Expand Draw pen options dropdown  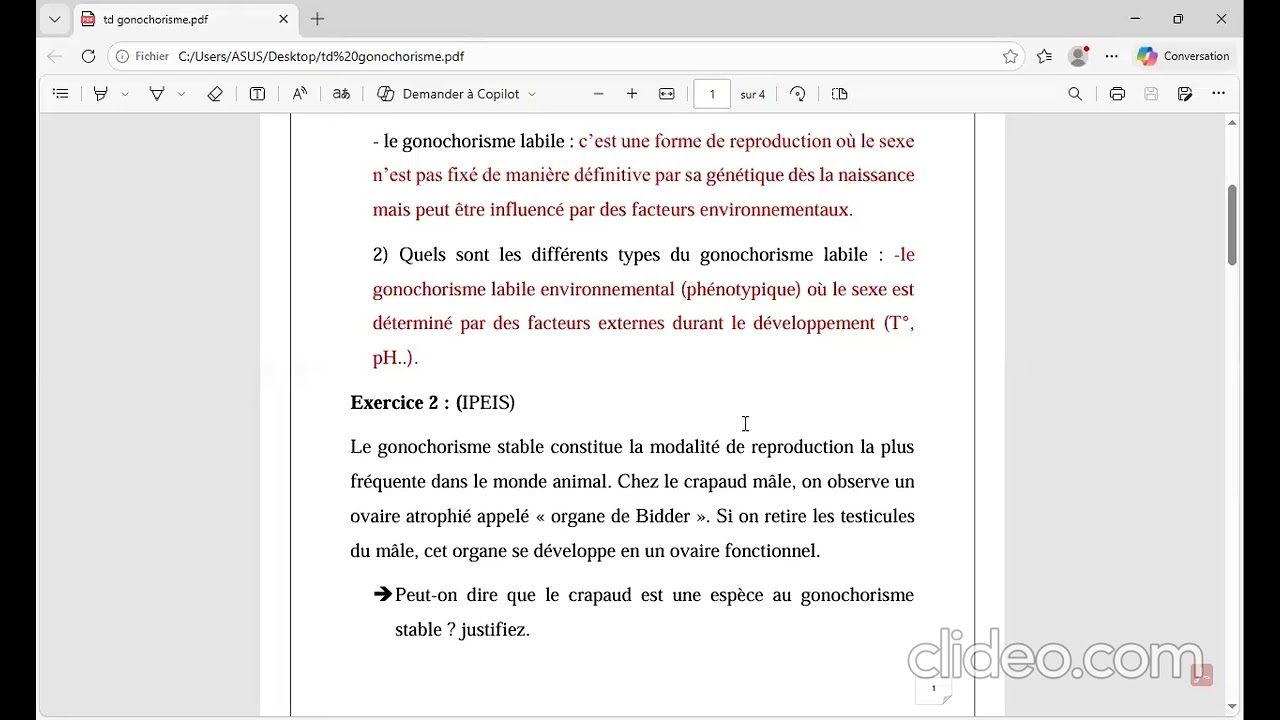tap(181, 94)
